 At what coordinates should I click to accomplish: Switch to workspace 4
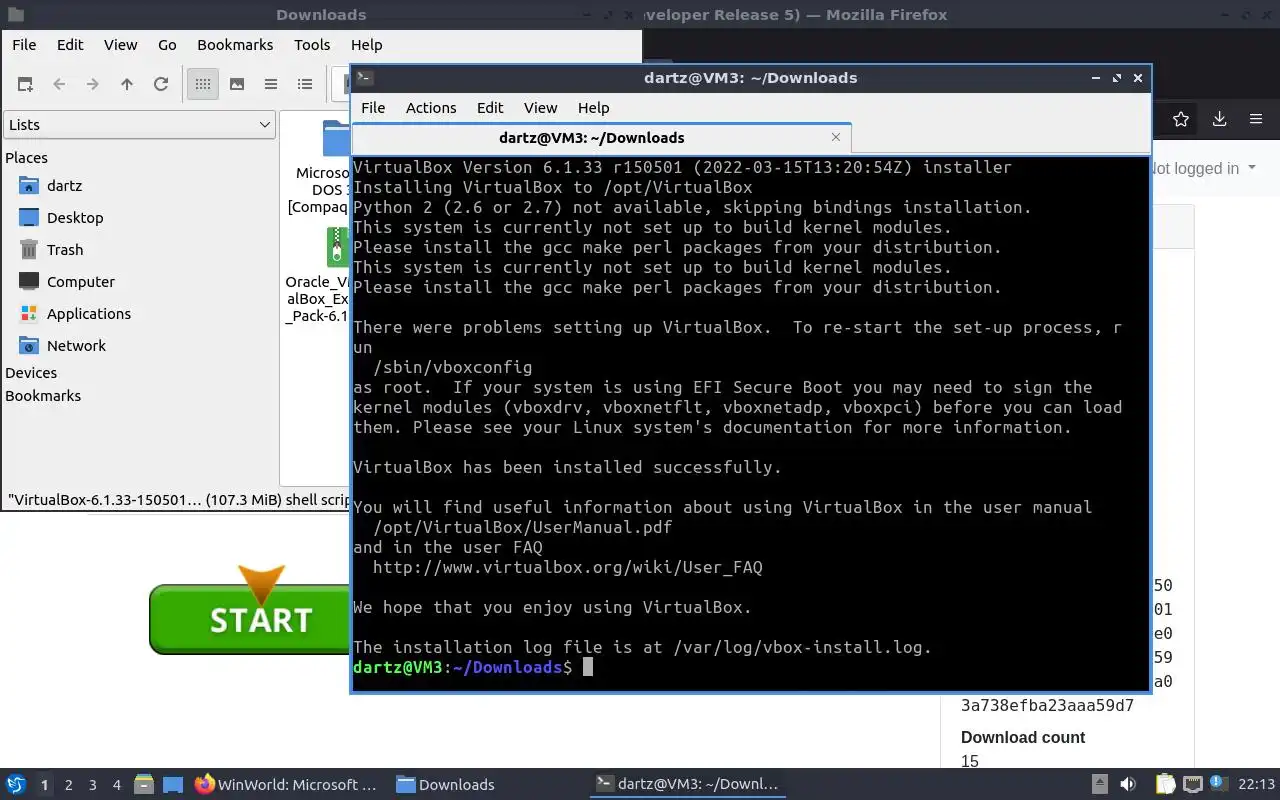[x=117, y=785]
